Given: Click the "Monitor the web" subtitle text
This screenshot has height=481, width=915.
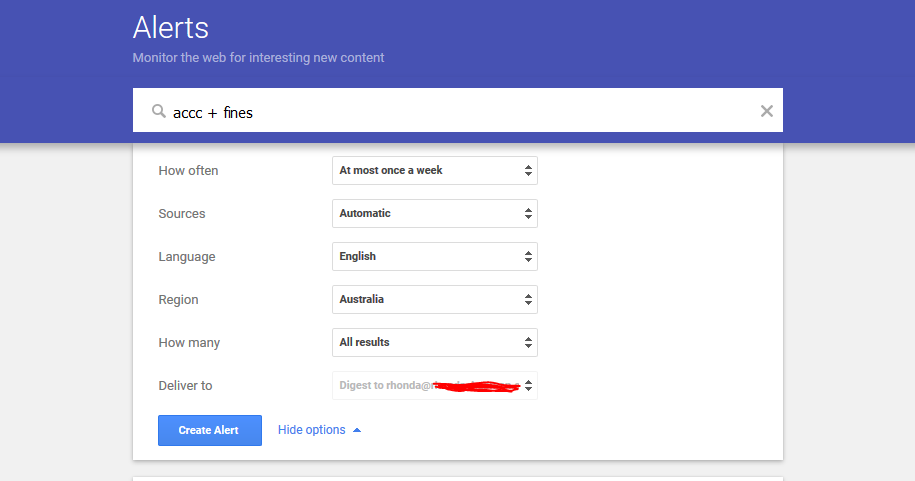Looking at the screenshot, I should [258, 58].
